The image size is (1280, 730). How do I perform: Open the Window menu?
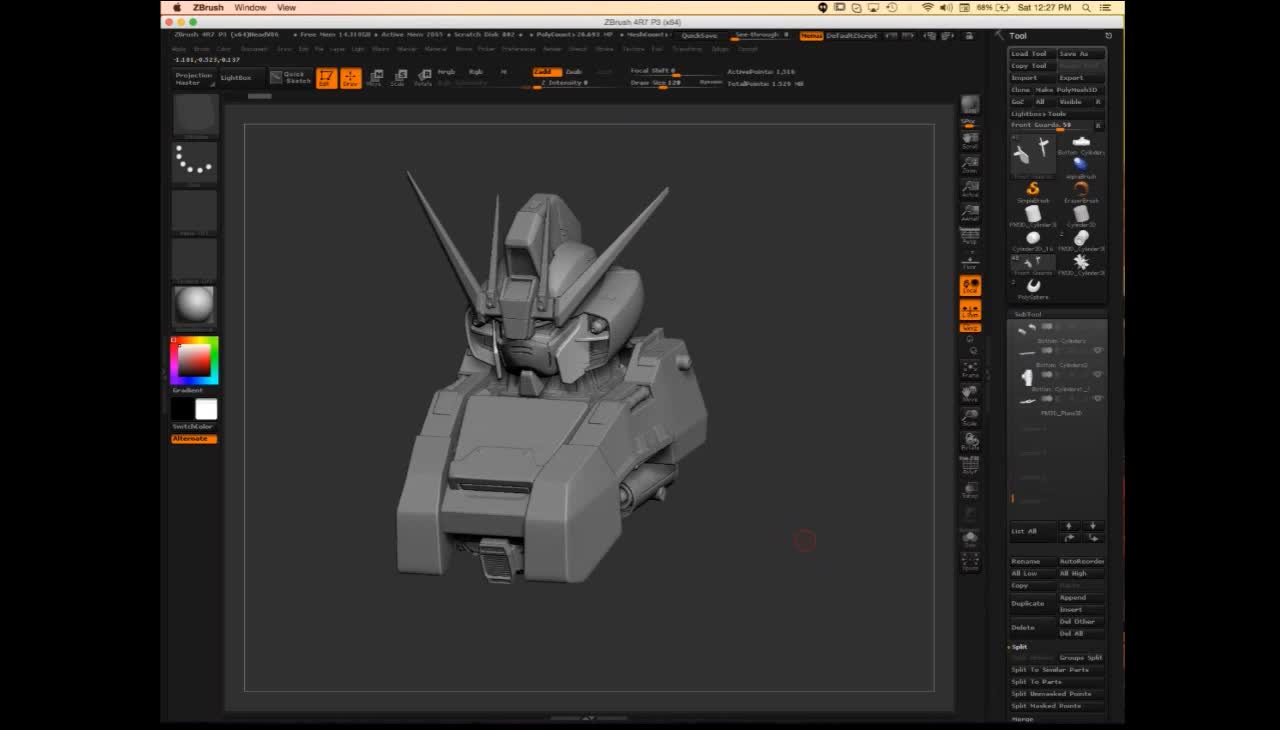[x=250, y=7]
